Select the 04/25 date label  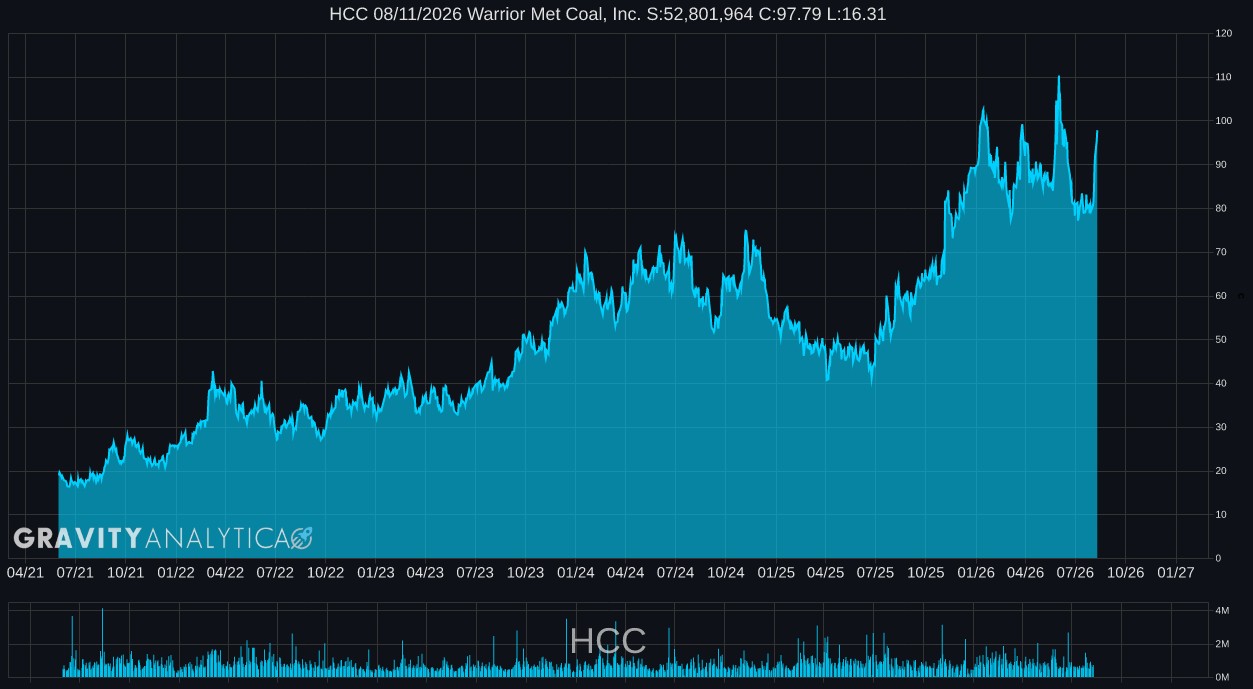pyautogui.click(x=825, y=573)
